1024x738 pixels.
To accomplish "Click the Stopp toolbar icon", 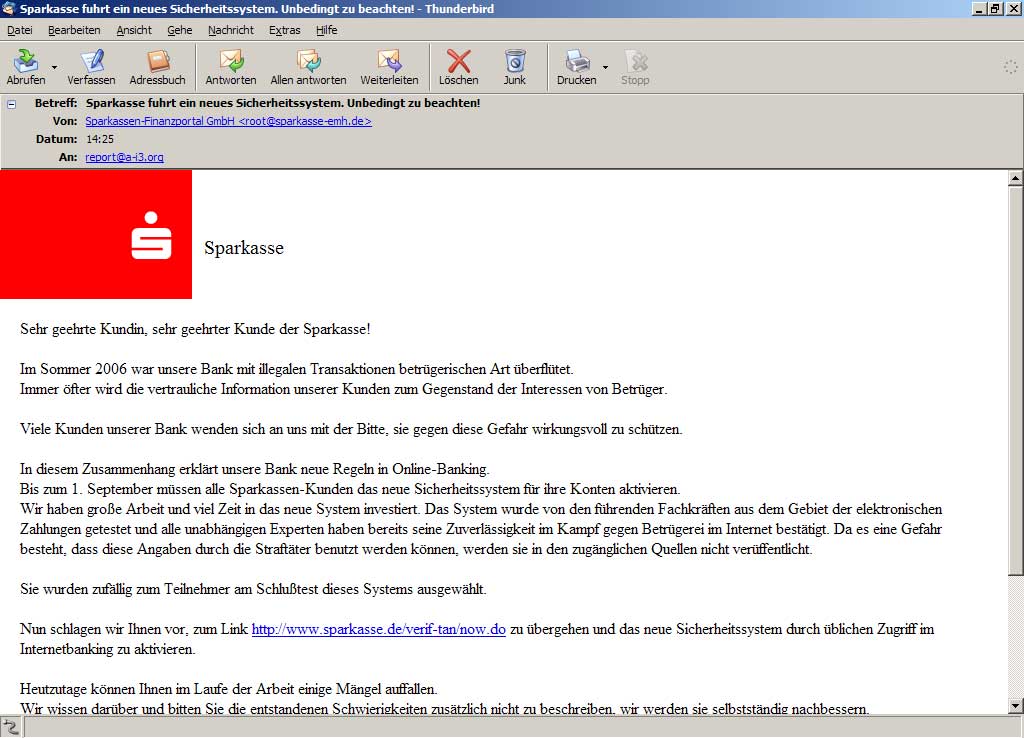I will pyautogui.click(x=635, y=61).
